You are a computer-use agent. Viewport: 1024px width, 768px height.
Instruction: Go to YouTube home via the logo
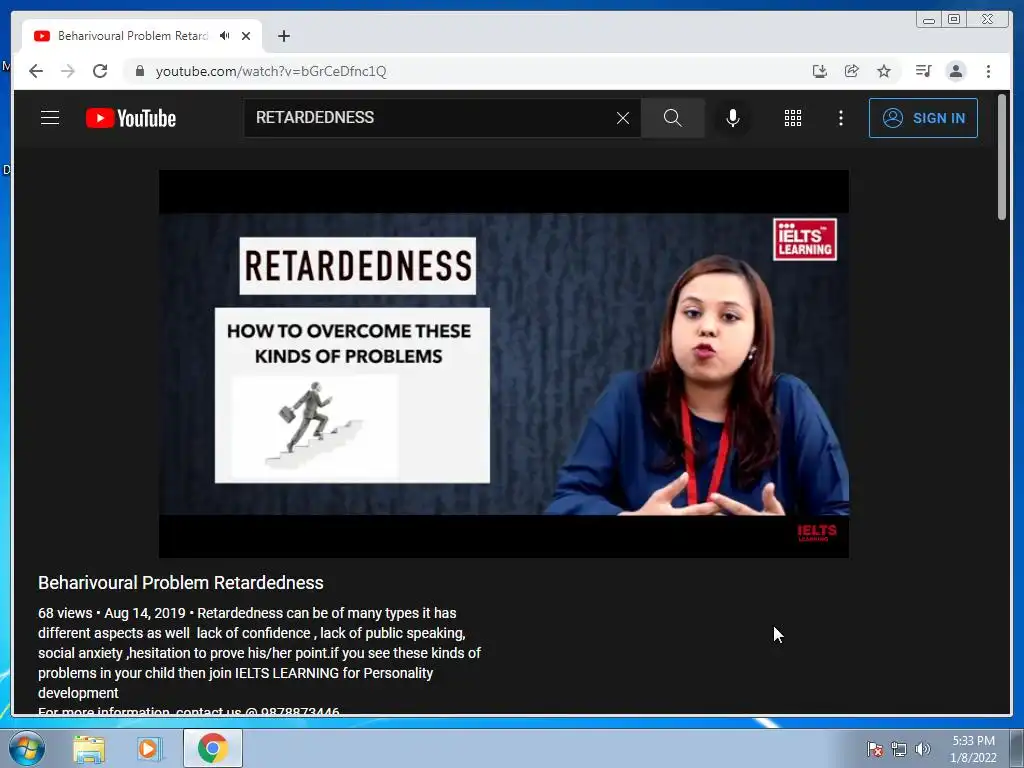[x=131, y=118]
